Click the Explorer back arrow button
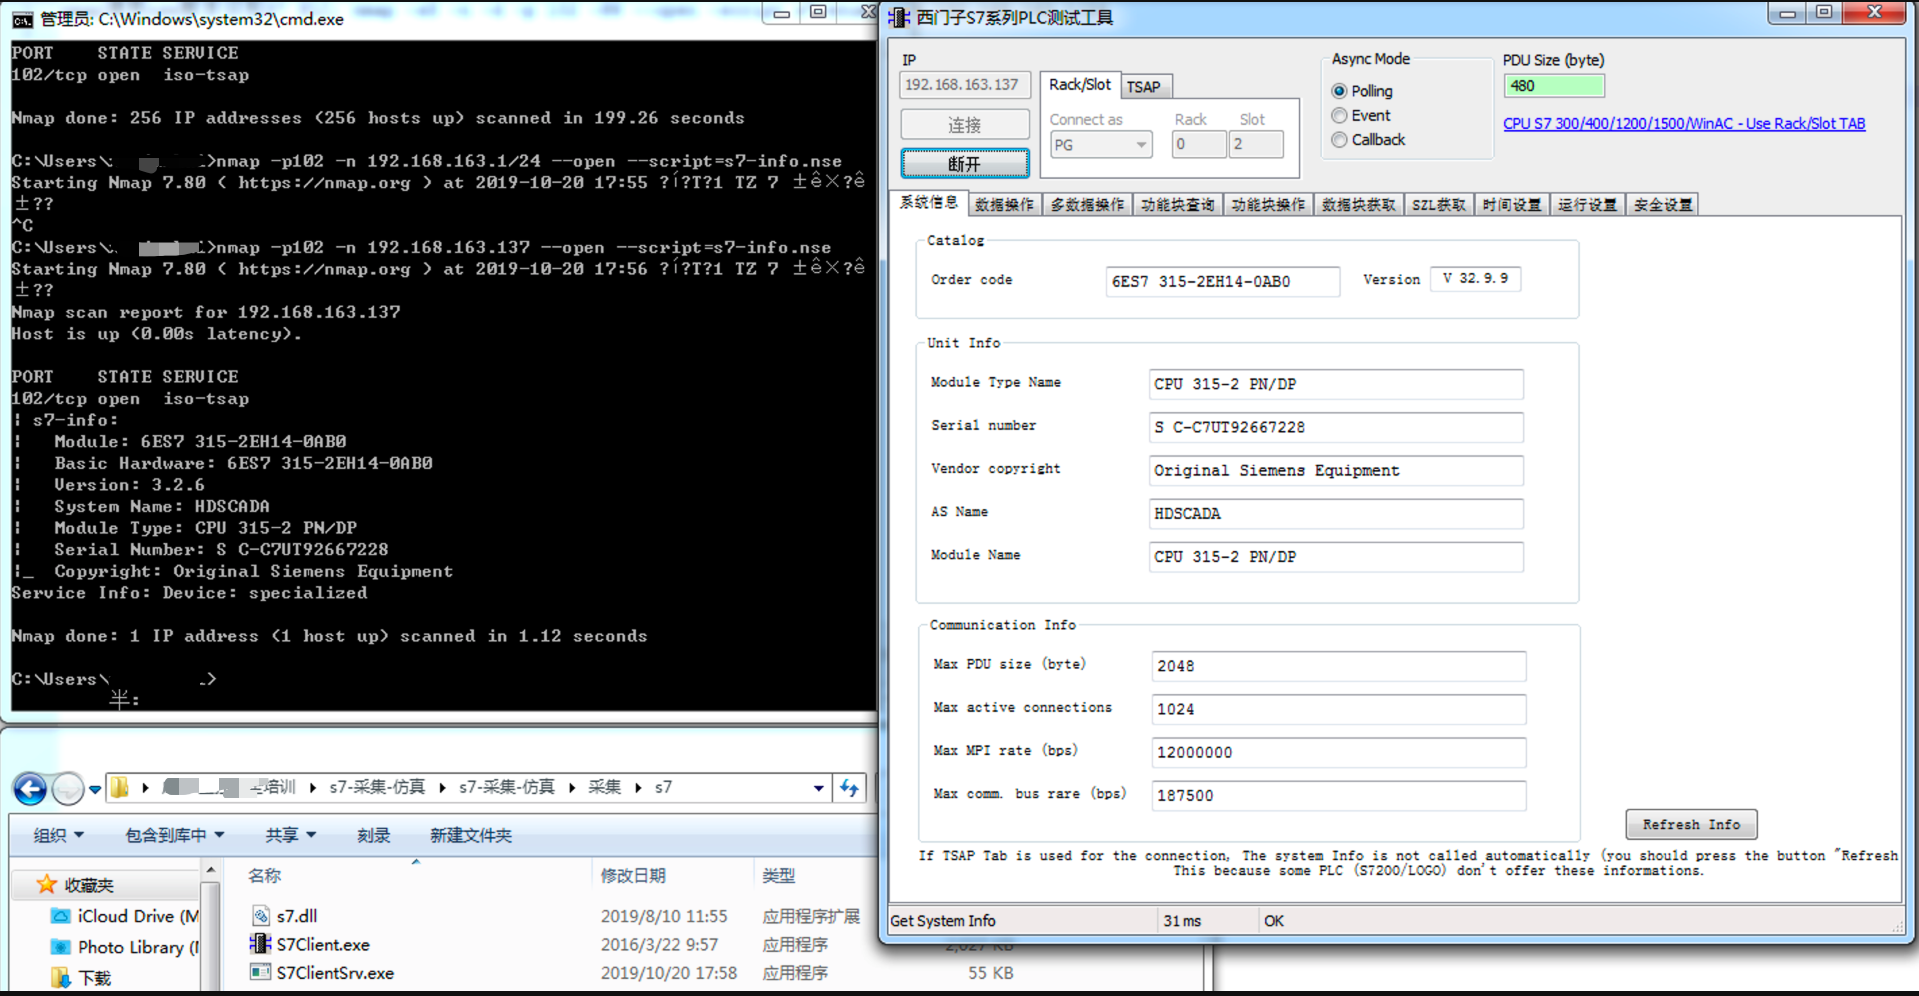1919x996 pixels. 30,789
